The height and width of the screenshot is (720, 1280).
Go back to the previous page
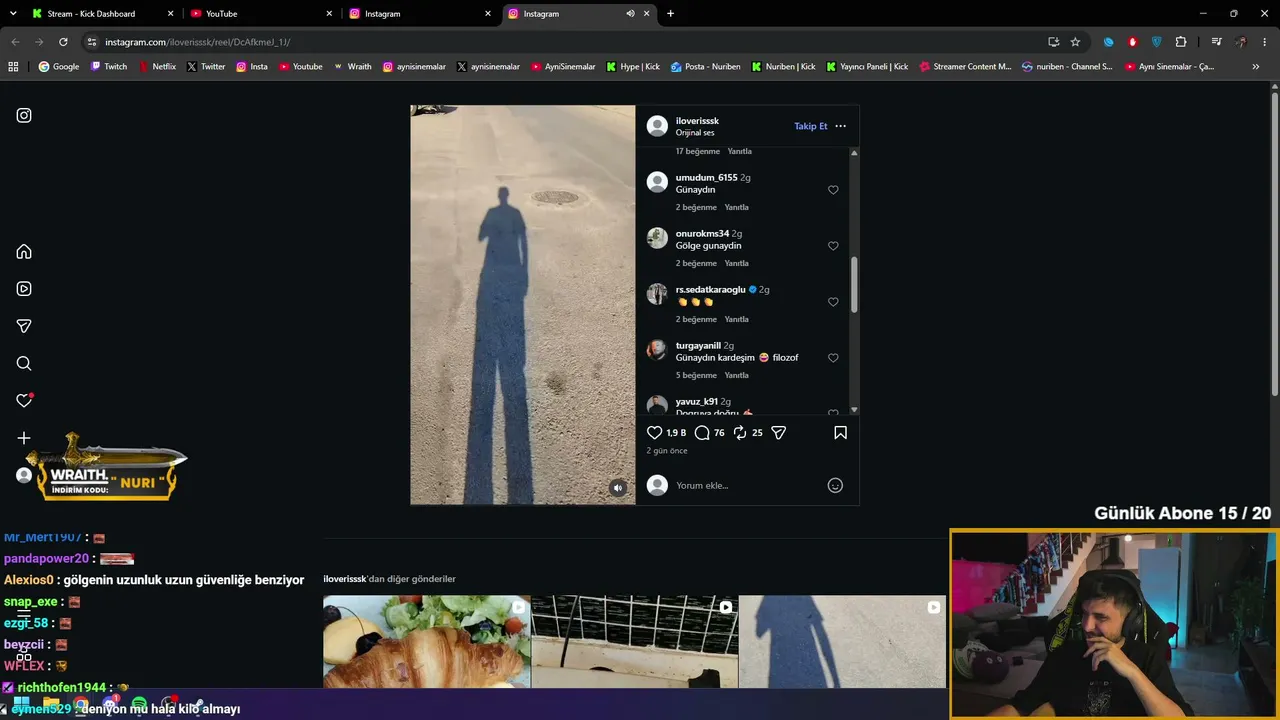[x=15, y=42]
